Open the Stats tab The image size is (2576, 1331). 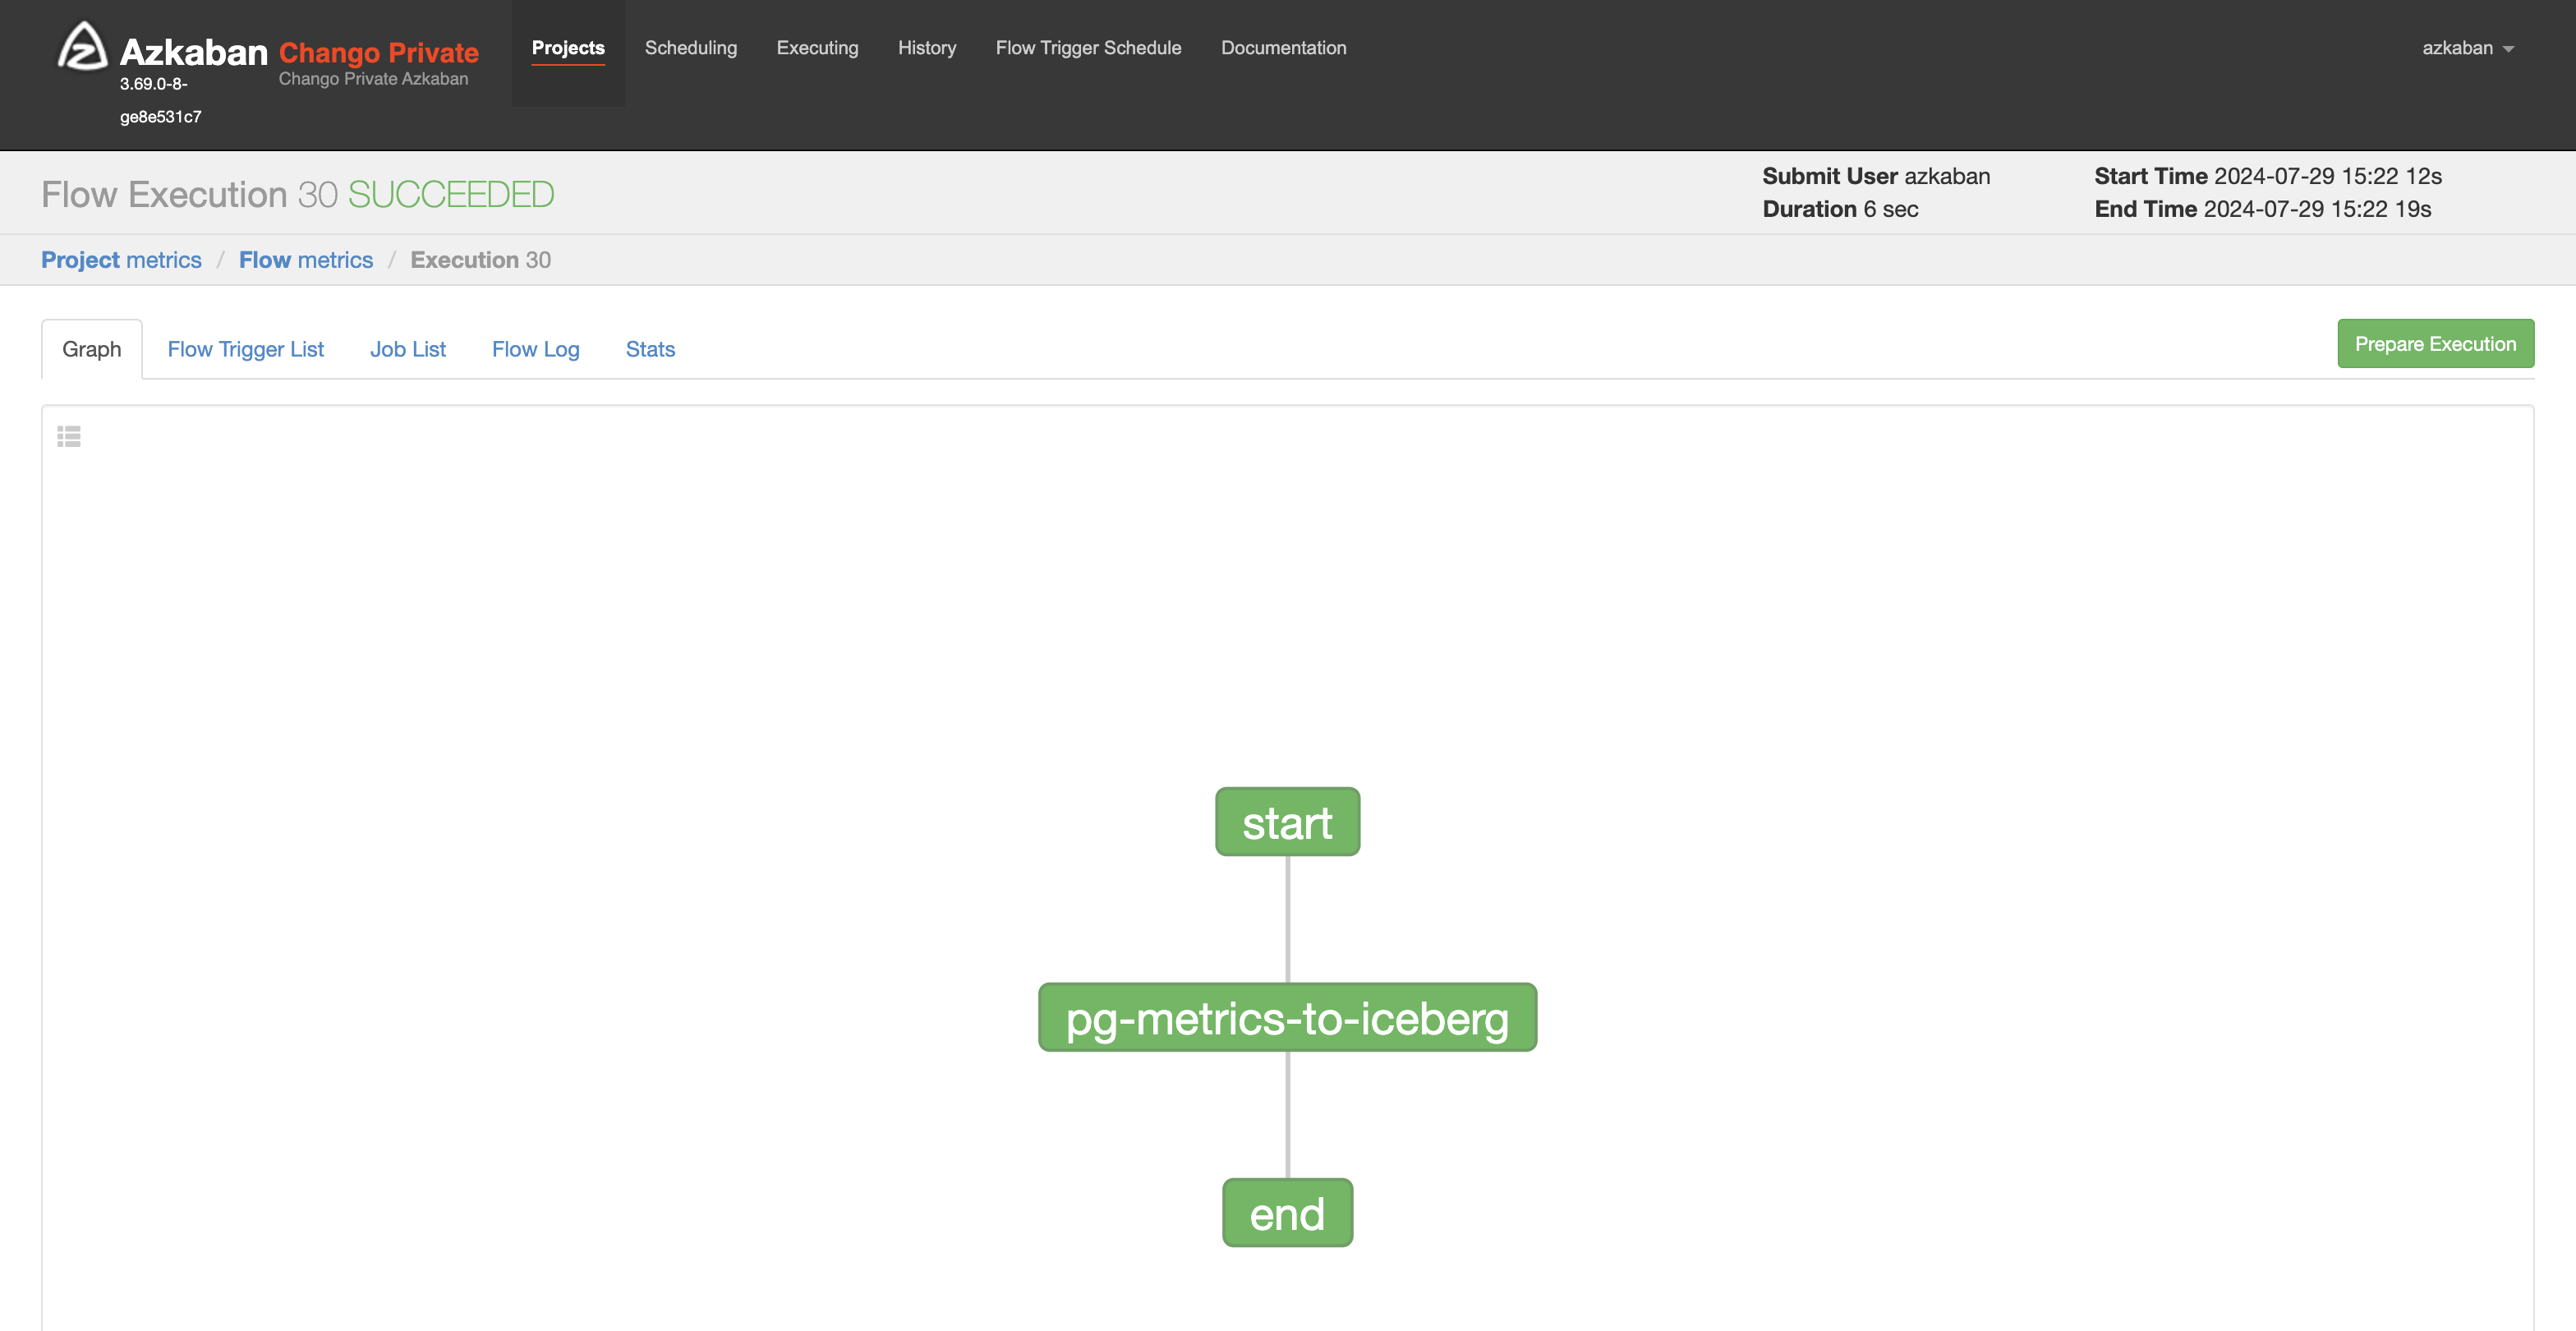[x=650, y=349]
